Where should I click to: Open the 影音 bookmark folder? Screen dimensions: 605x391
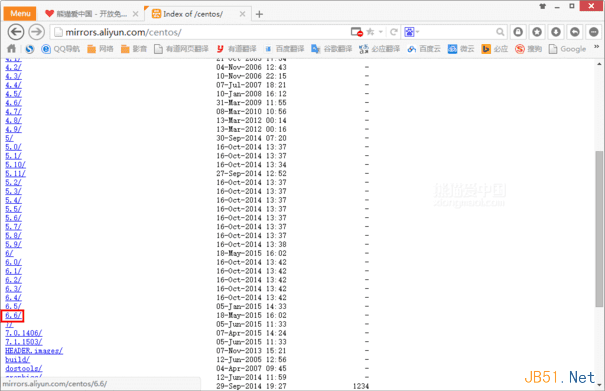click(x=134, y=49)
